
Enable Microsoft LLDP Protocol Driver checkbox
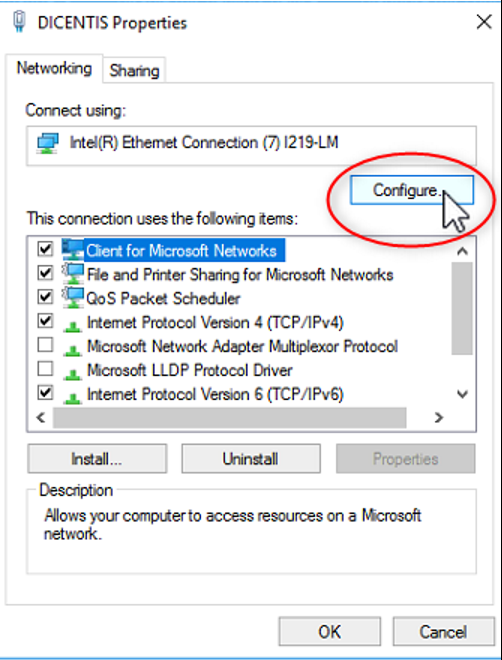pos(45,369)
